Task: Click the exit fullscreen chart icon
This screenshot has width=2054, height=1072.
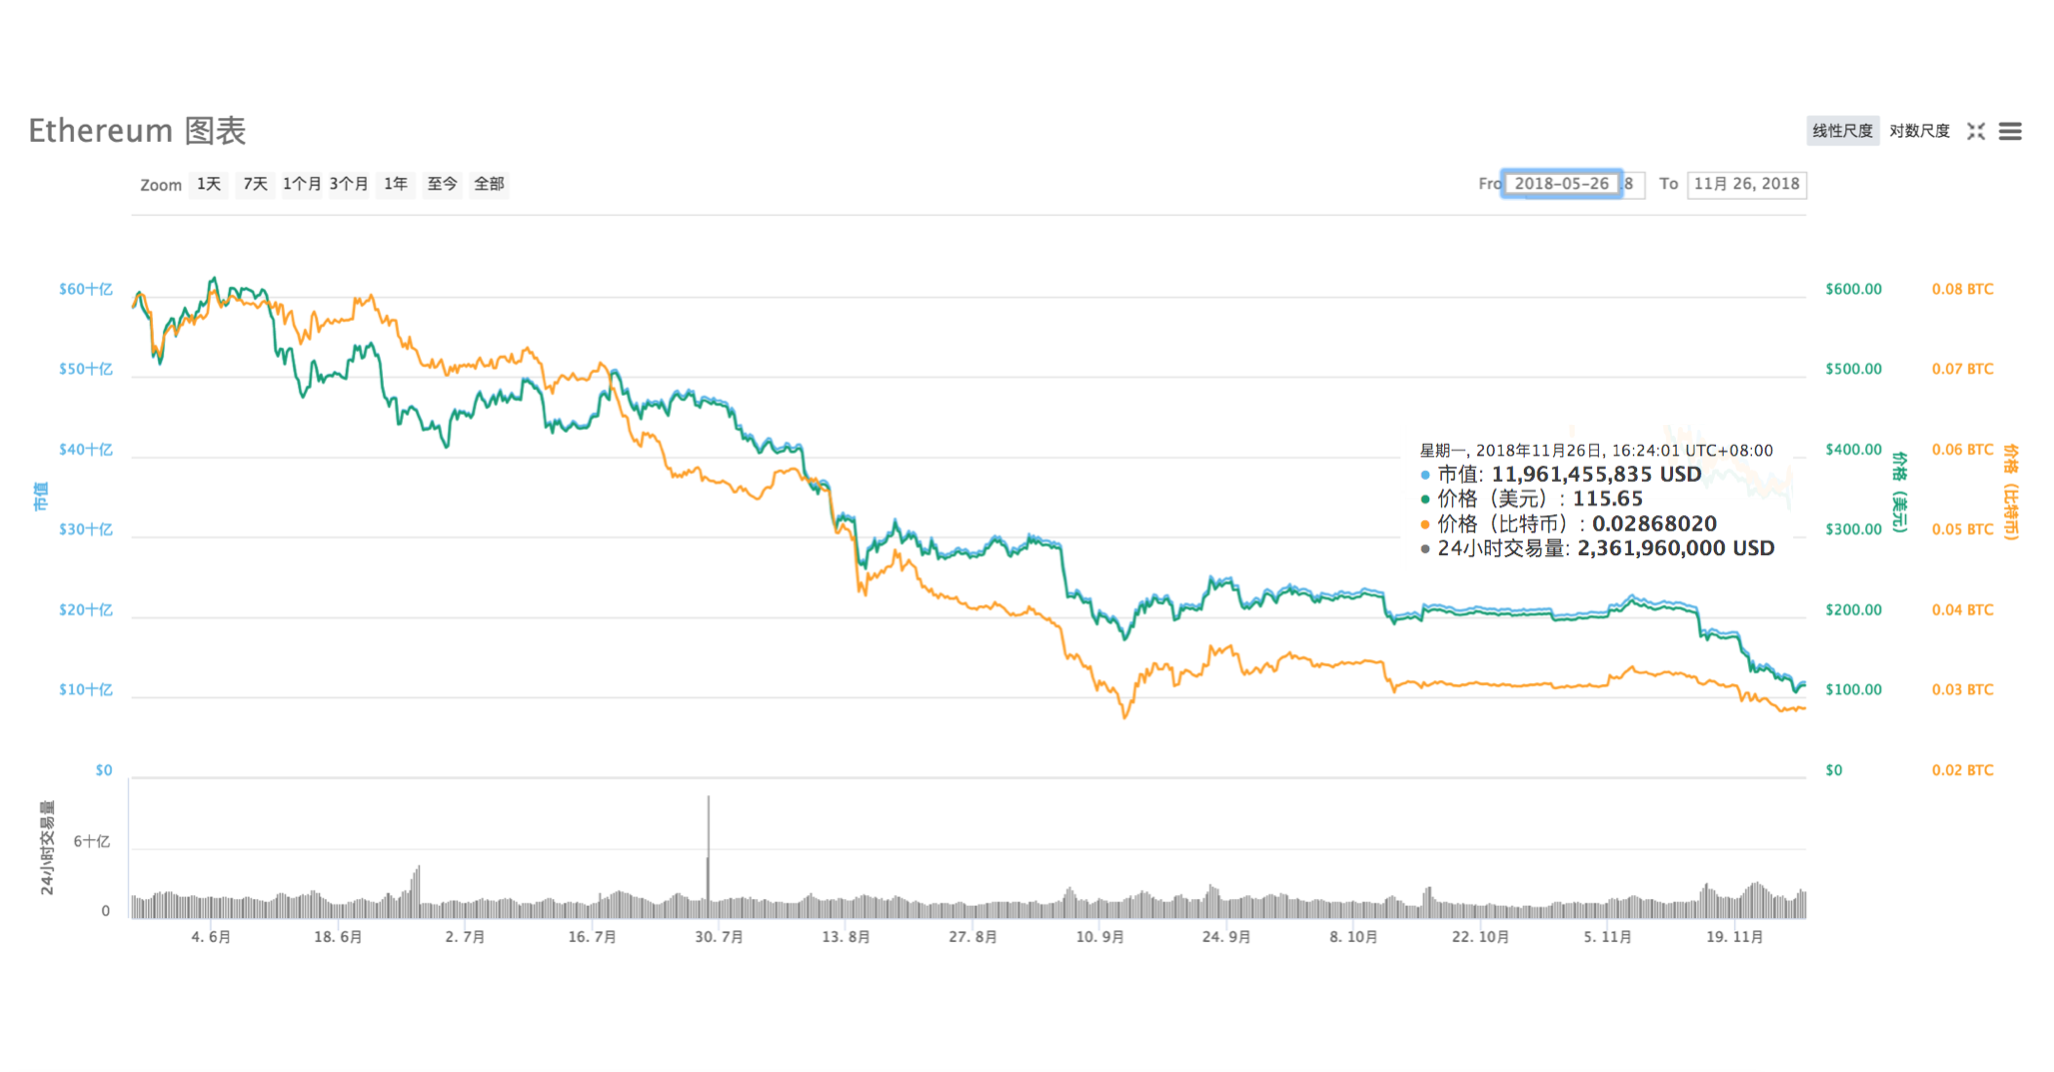Action: tap(1976, 131)
